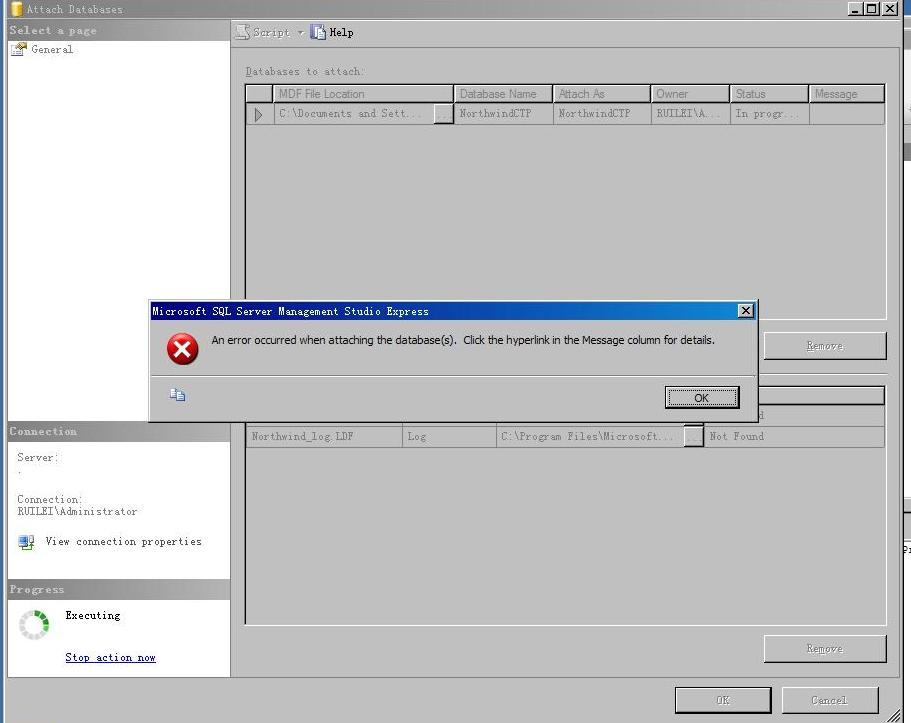
Task: Click OK in the error dialog
Action: pos(702,398)
